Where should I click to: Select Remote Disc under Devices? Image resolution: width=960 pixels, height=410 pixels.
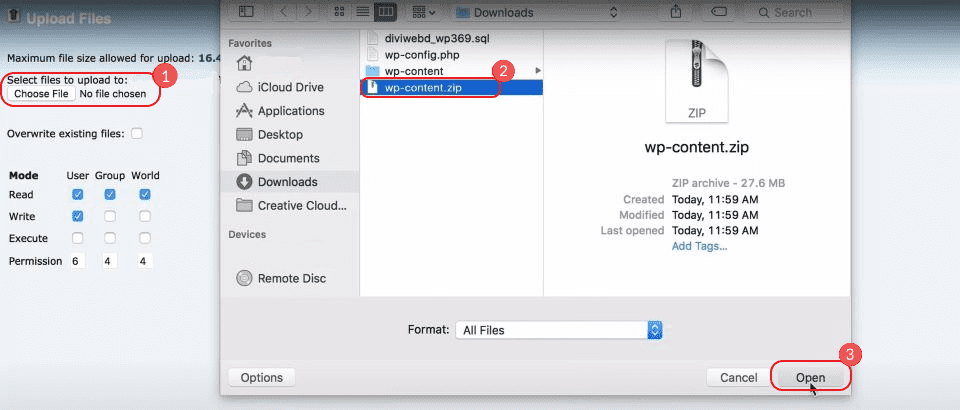click(290, 278)
